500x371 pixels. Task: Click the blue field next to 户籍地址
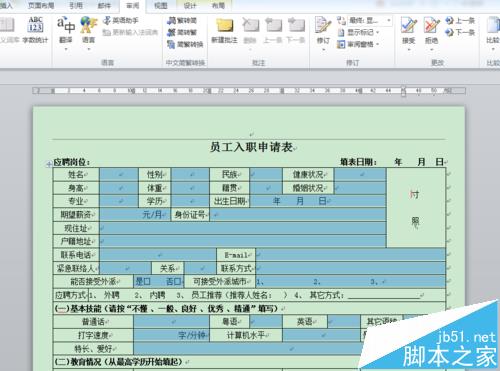pos(243,241)
